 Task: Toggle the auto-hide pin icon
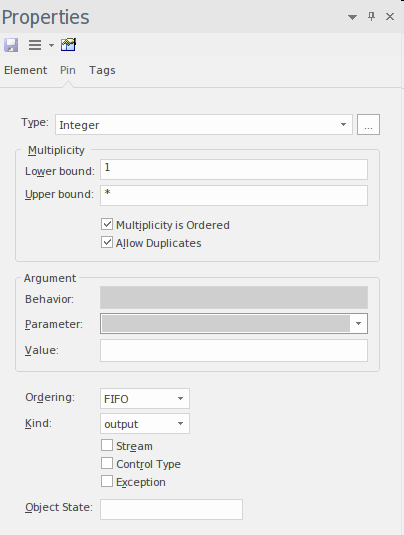pos(372,16)
